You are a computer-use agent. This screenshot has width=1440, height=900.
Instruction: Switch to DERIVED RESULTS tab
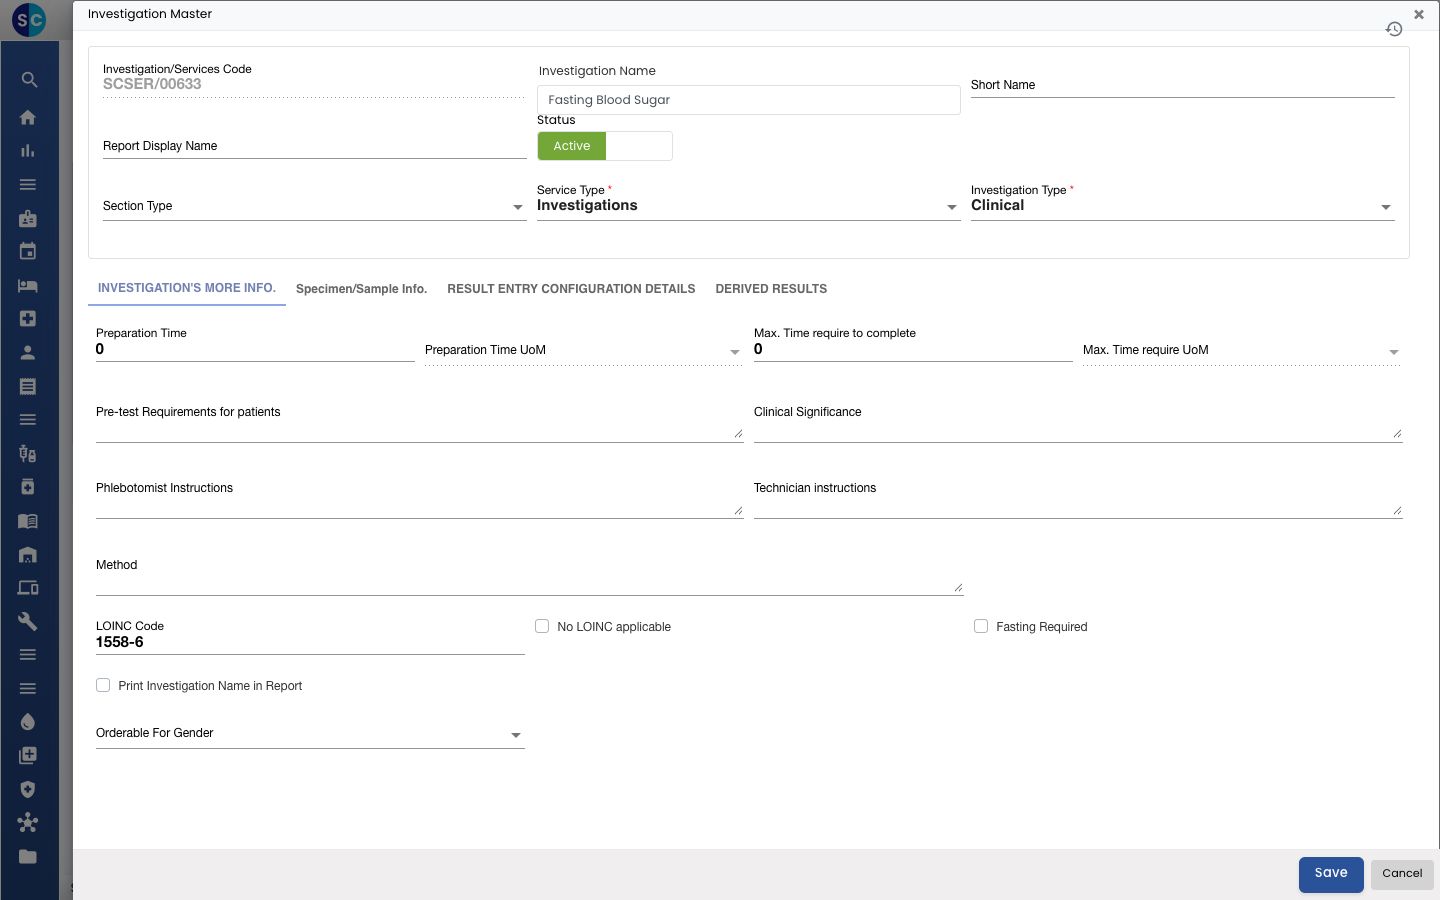coord(771,289)
